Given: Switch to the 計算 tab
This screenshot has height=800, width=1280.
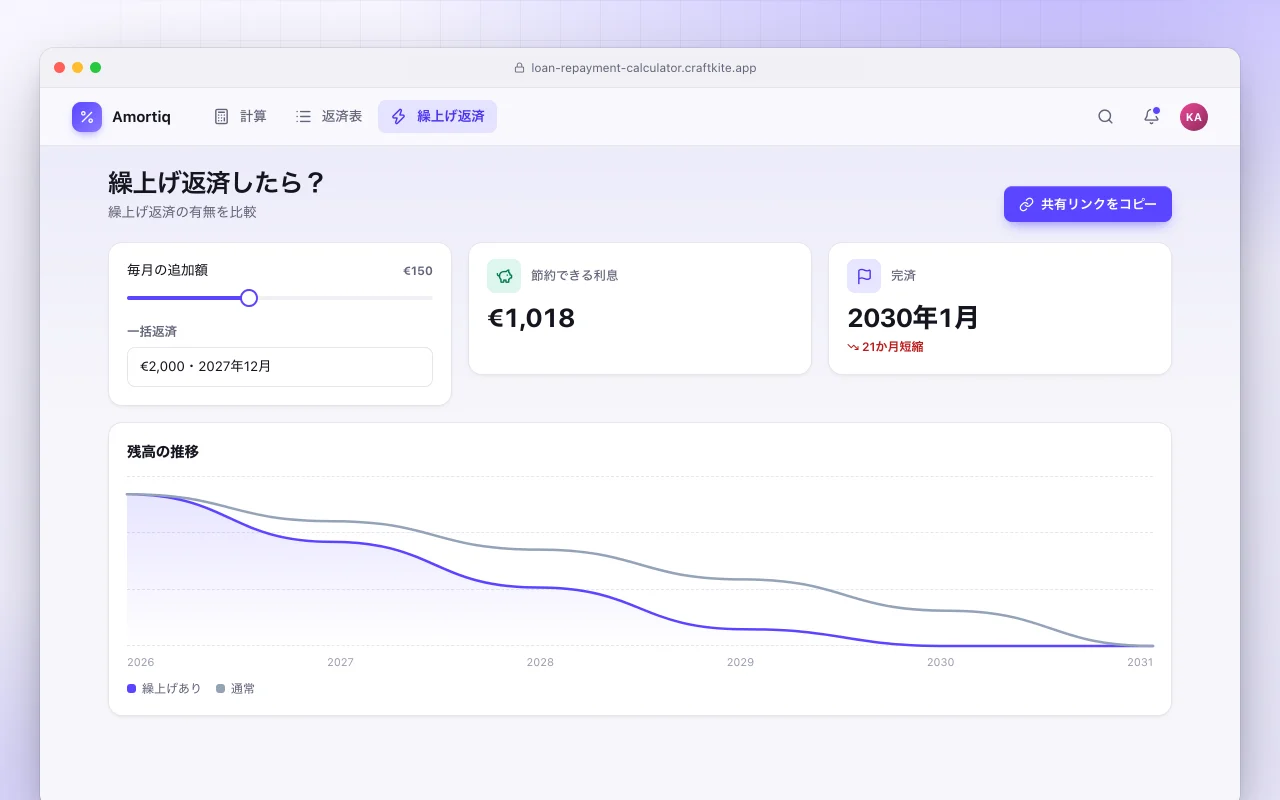Looking at the screenshot, I should tap(240, 117).
